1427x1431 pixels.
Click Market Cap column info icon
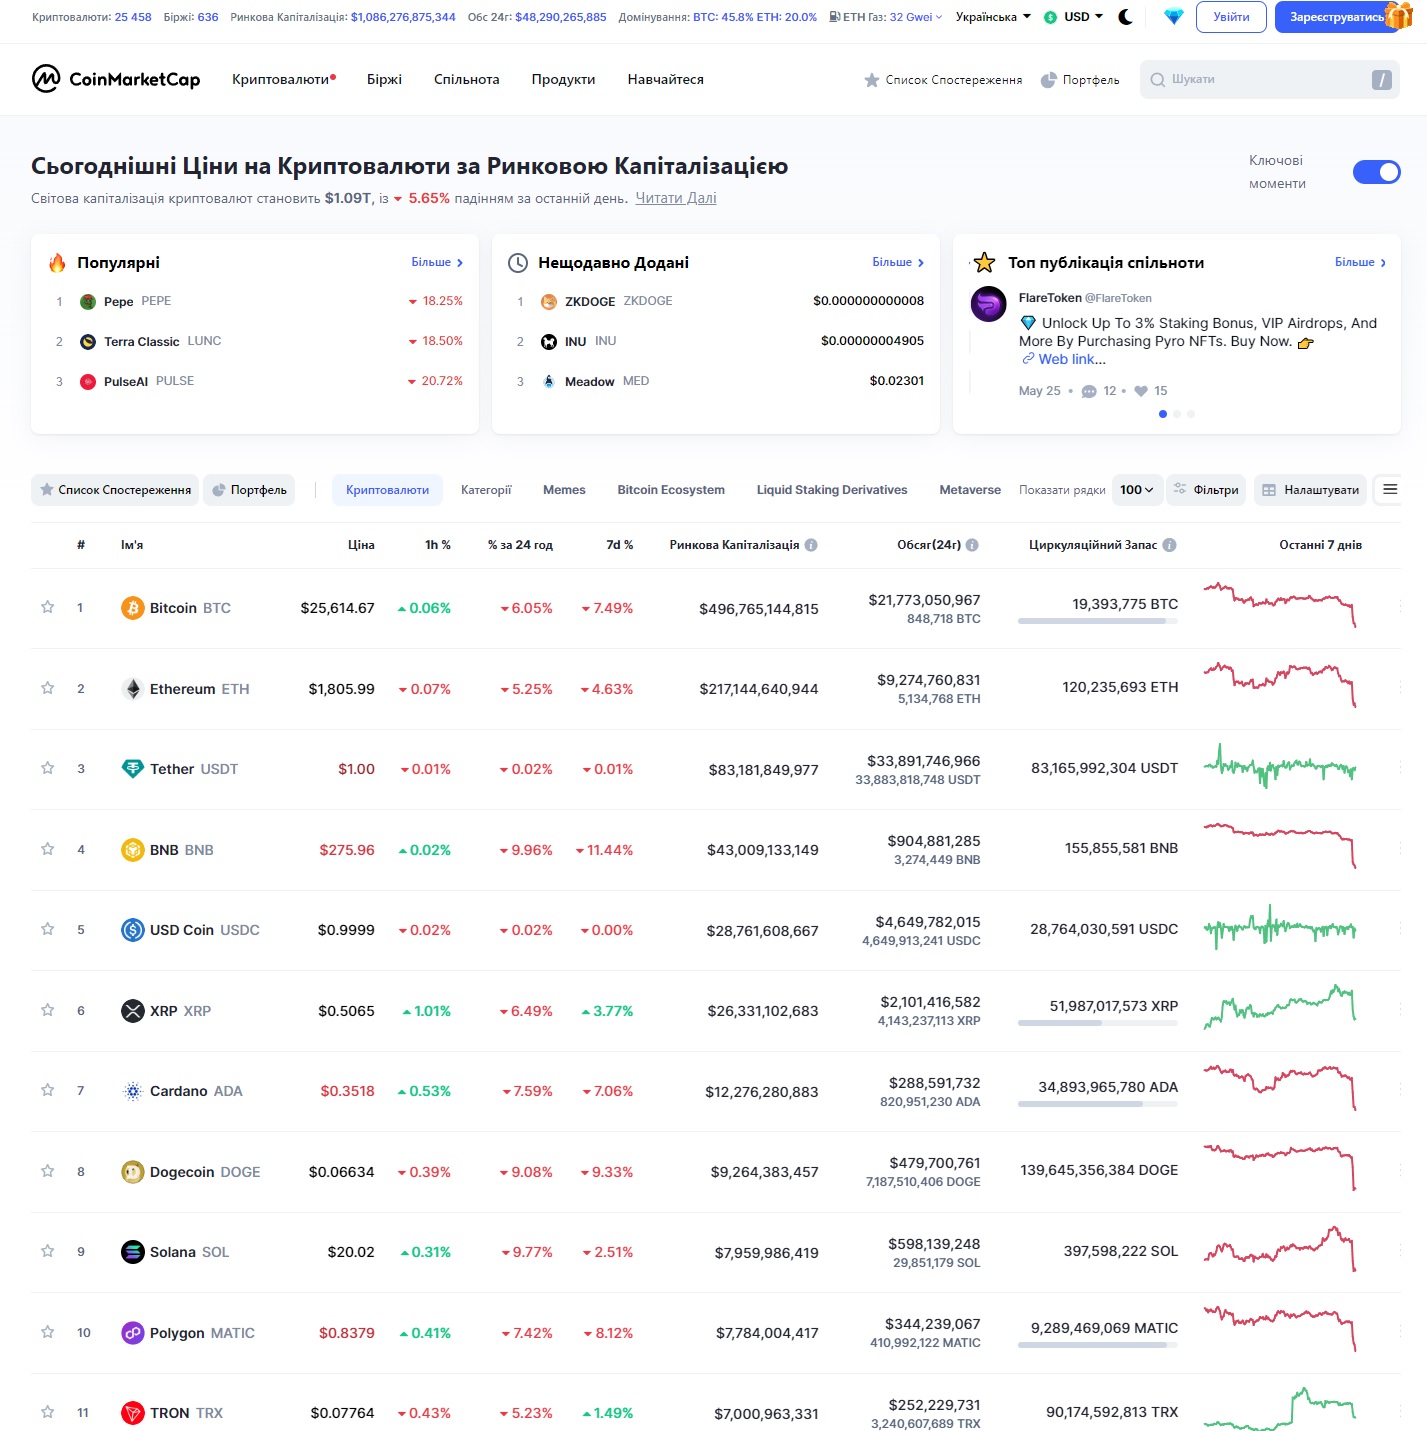[811, 545]
